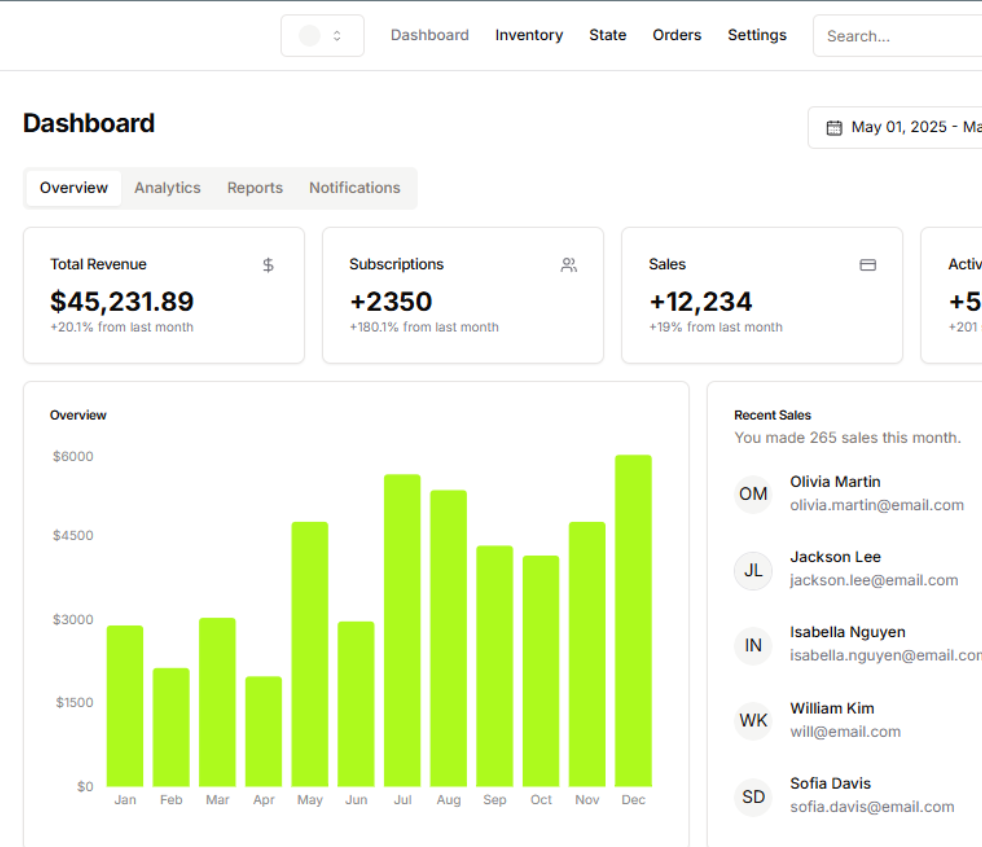Click the name Olivia Martin
This screenshot has height=847, width=982.
tap(835, 482)
